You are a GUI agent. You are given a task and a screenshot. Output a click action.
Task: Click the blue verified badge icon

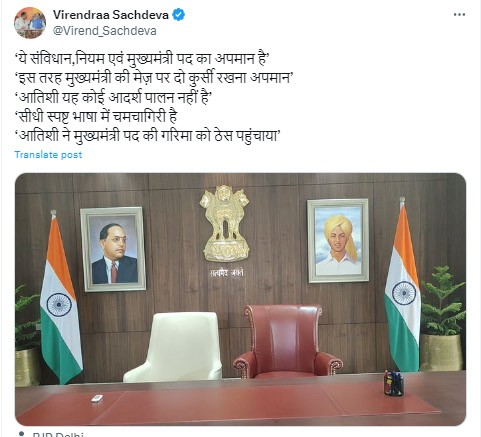point(178,15)
